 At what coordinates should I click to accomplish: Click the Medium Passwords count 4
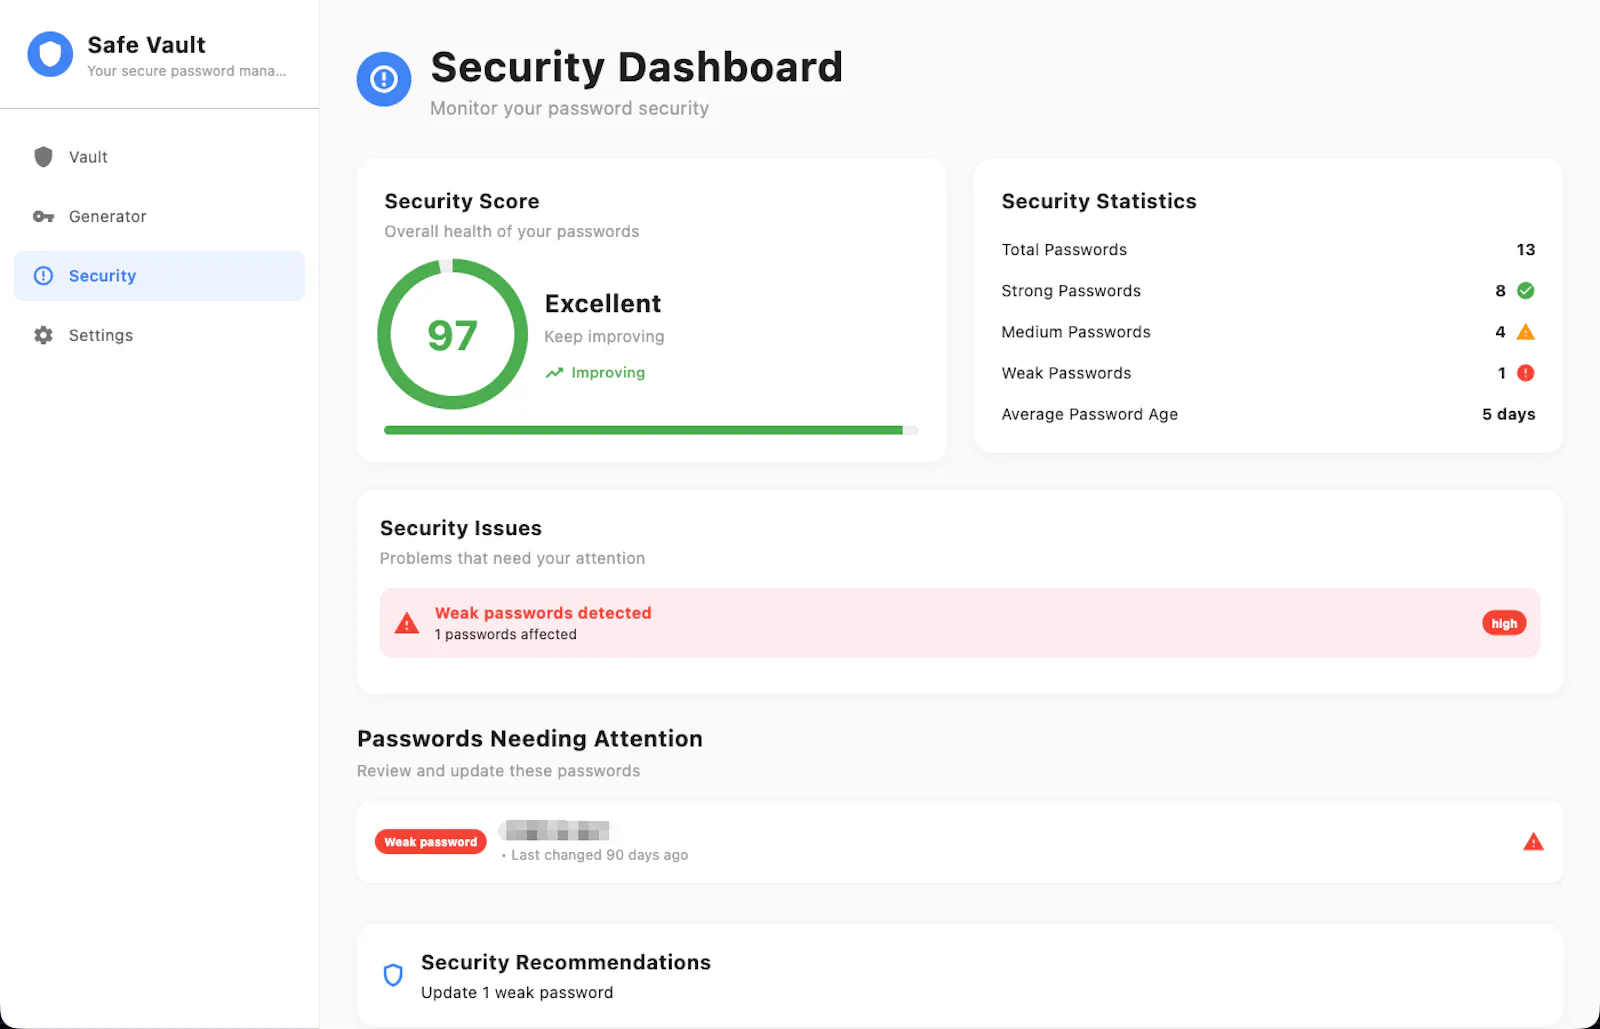pyautogui.click(x=1500, y=332)
